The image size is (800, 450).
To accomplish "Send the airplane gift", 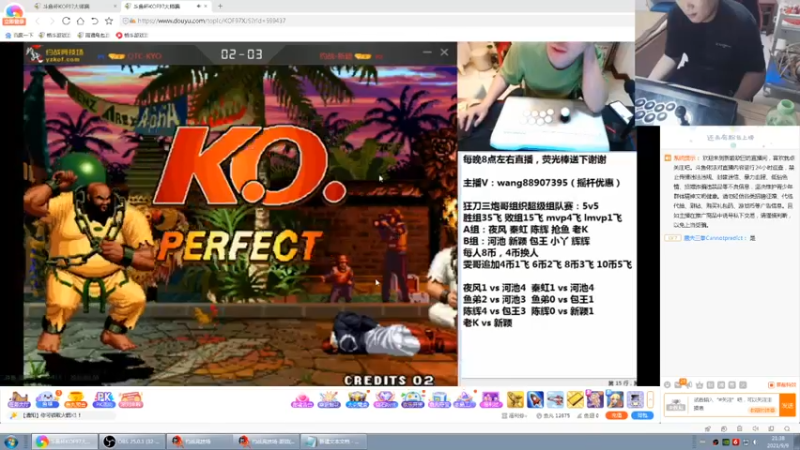I will (555, 399).
